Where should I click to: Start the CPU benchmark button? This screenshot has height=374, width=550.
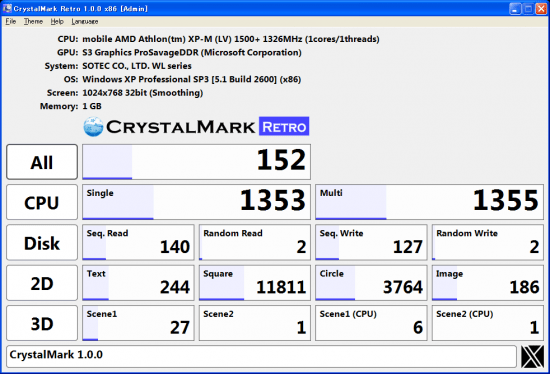pyautogui.click(x=42, y=202)
